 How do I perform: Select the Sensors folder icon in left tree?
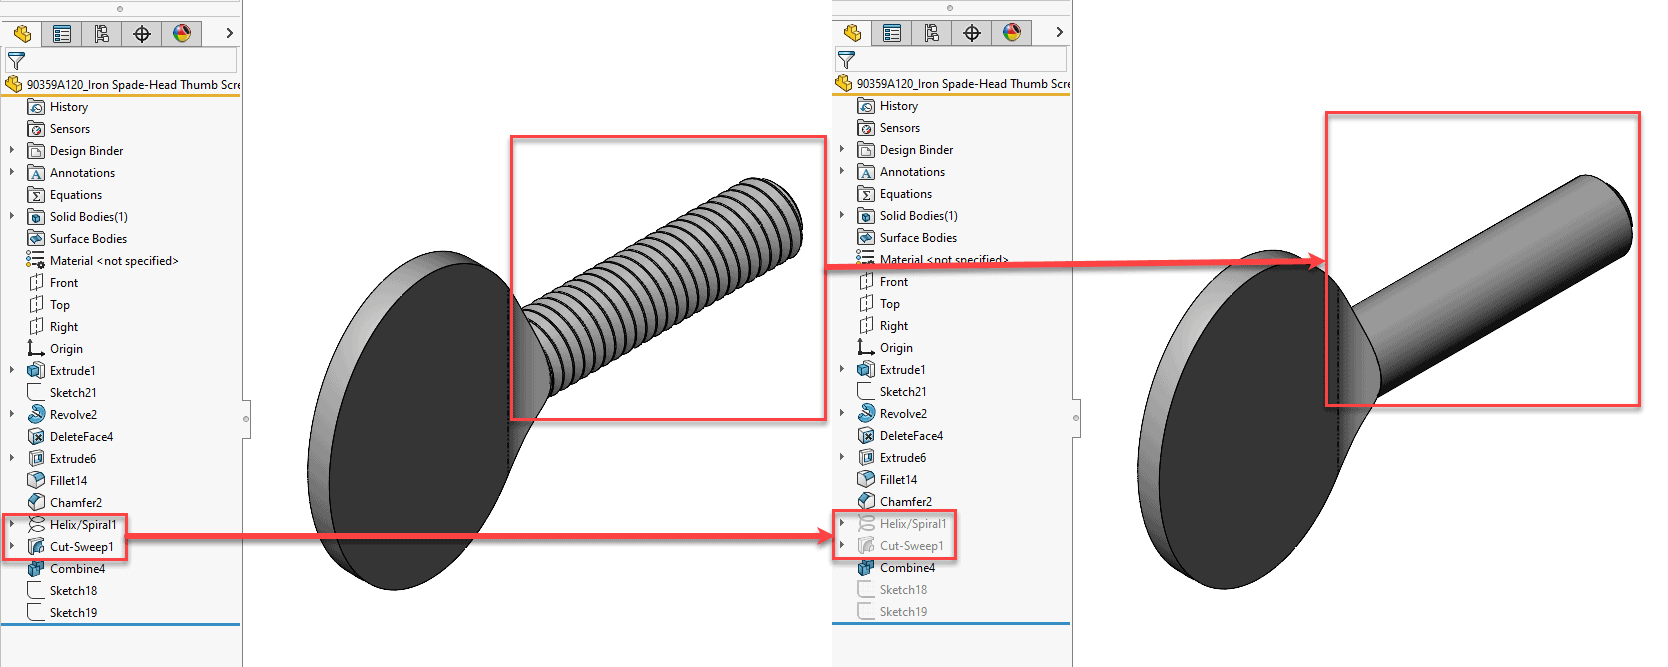point(36,129)
